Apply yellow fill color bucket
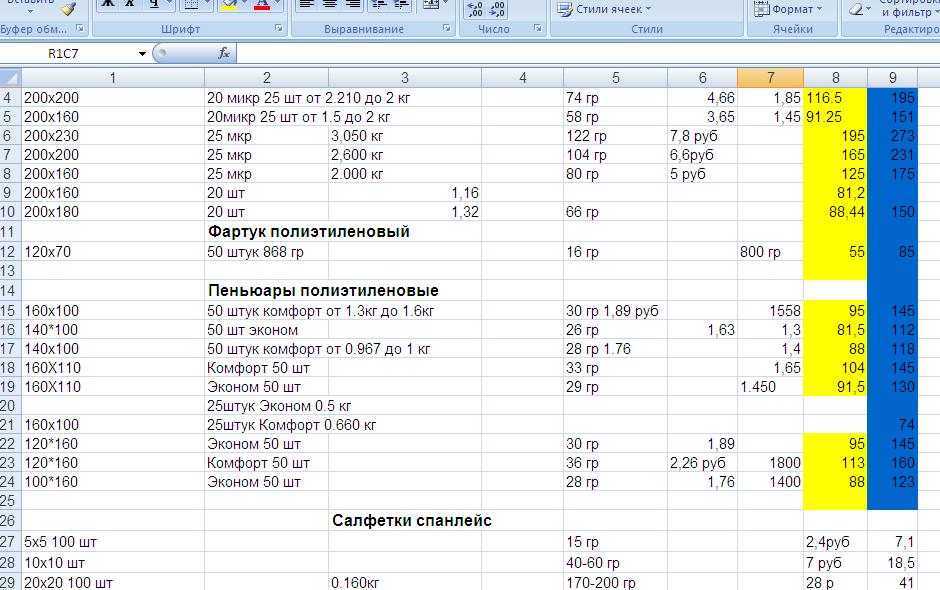 pyautogui.click(x=229, y=5)
